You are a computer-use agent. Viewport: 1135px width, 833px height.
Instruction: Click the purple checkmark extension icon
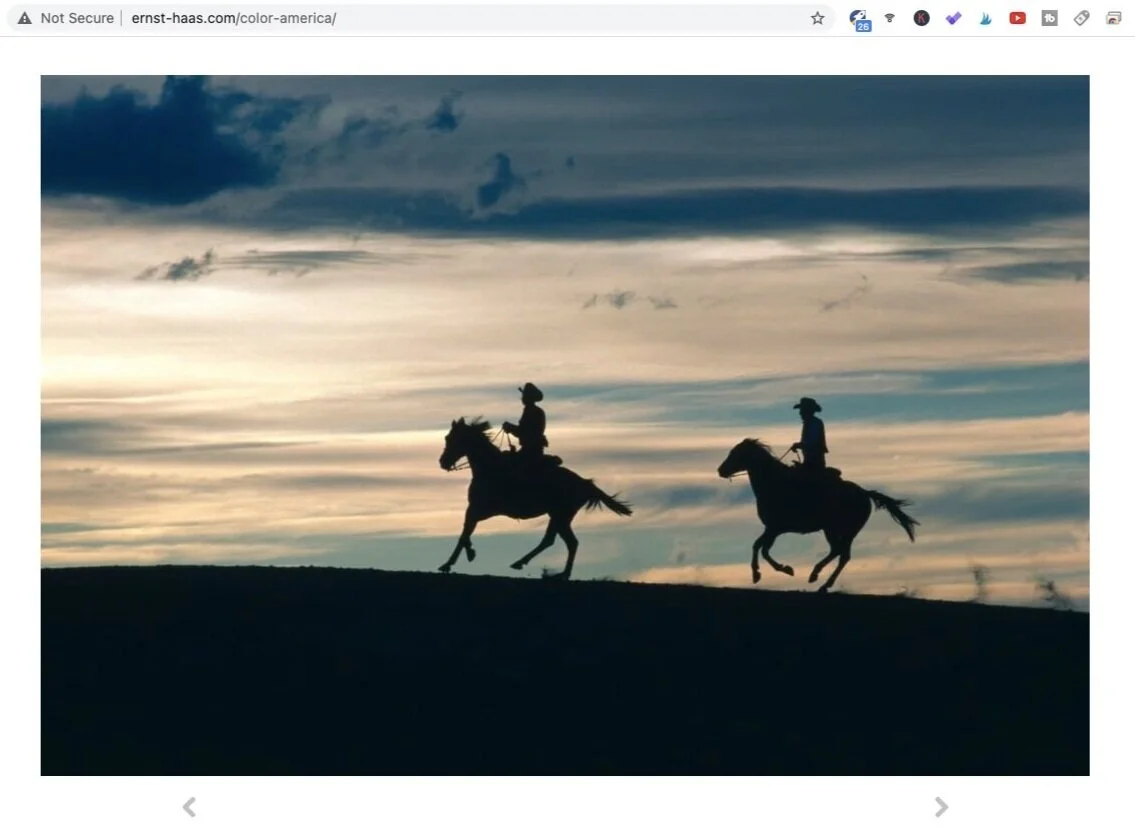[x=953, y=18]
